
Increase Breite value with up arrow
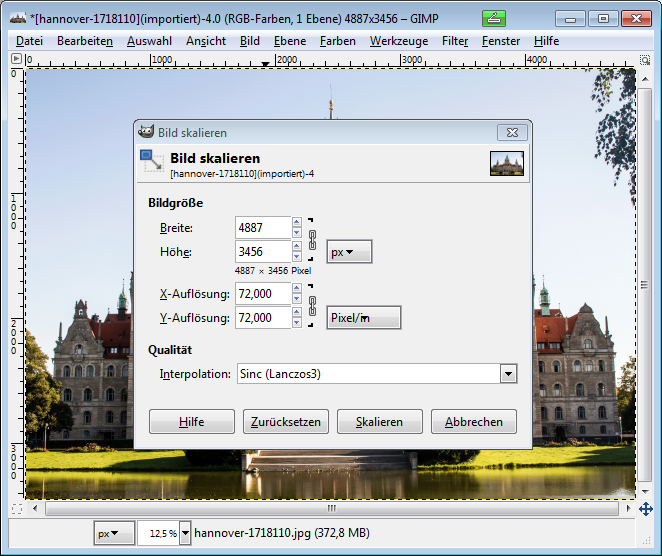pos(296,223)
